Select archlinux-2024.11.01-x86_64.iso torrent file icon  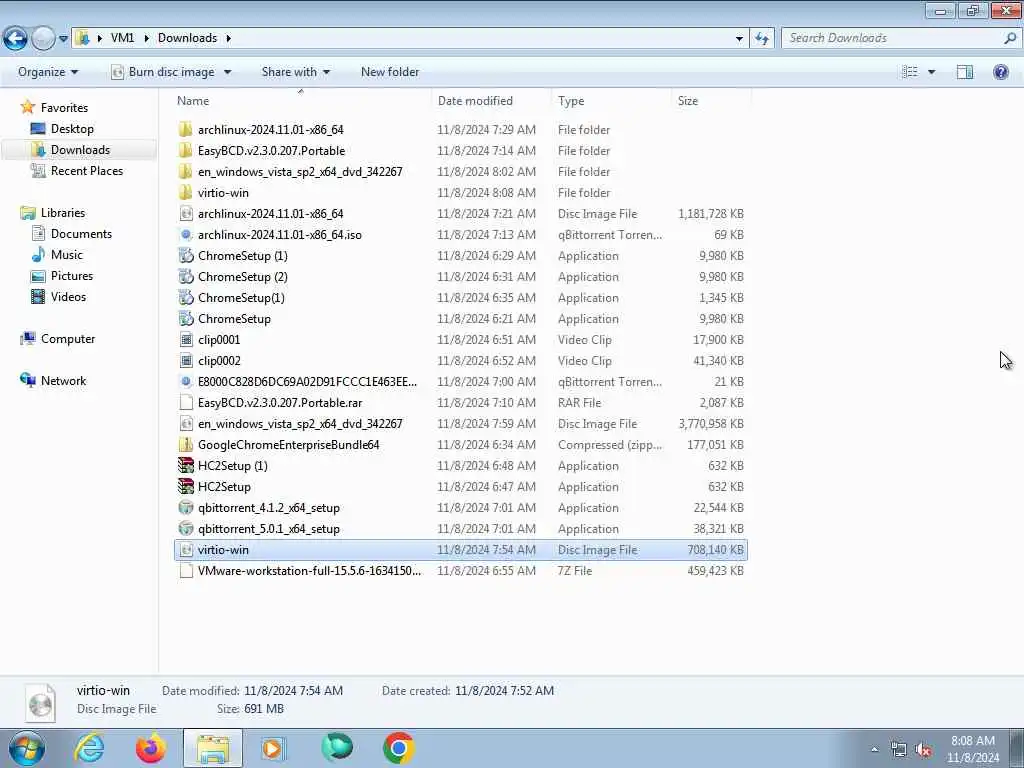[x=186, y=234]
